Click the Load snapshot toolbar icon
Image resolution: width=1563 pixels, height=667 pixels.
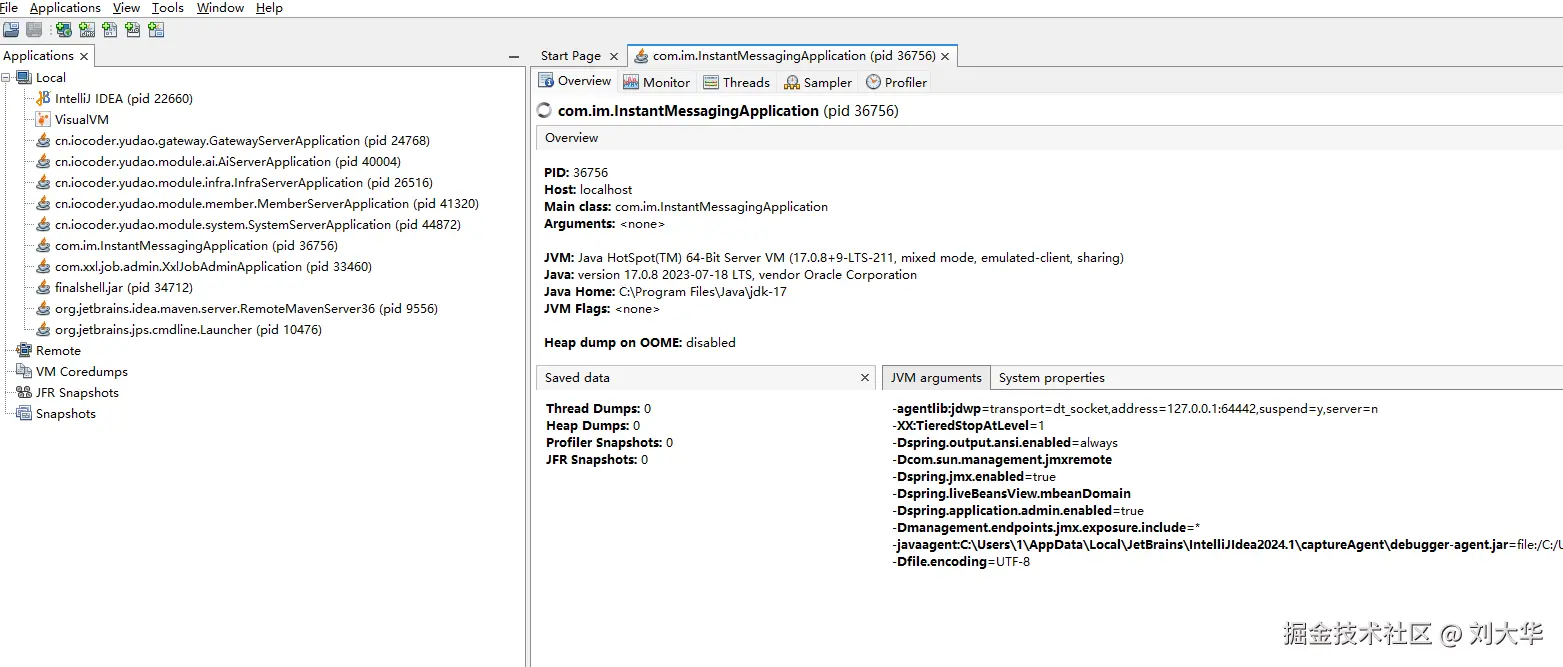tap(11, 30)
